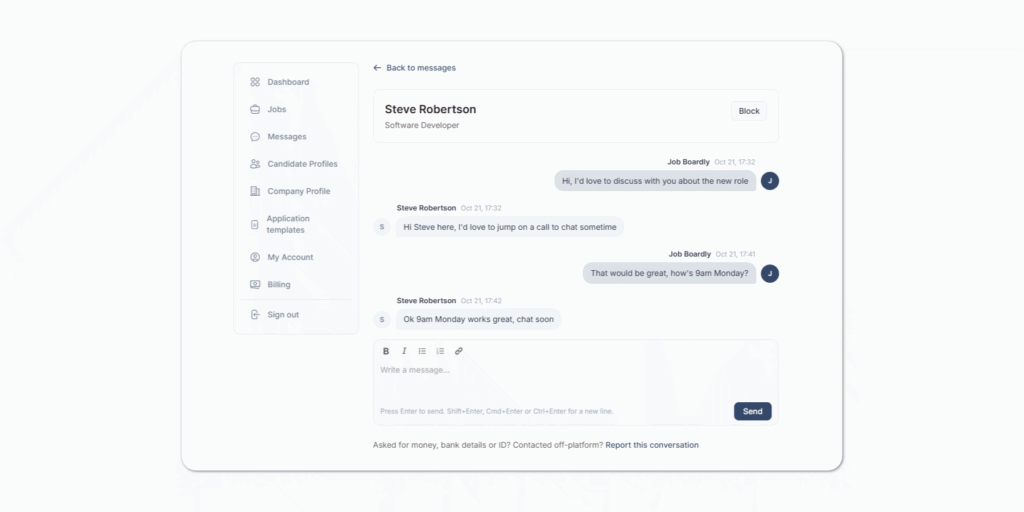Click the briefcase Jobs icon
1024x512 pixels.
[x=255, y=110]
